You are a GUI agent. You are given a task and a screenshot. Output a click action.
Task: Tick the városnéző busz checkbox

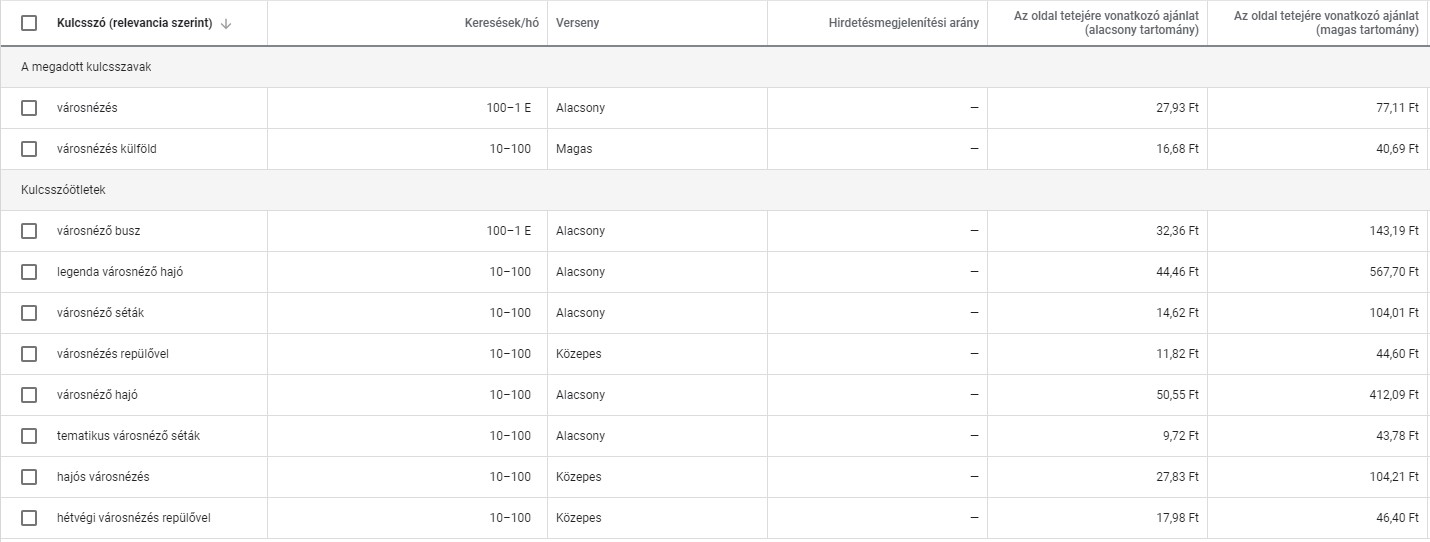click(x=29, y=231)
